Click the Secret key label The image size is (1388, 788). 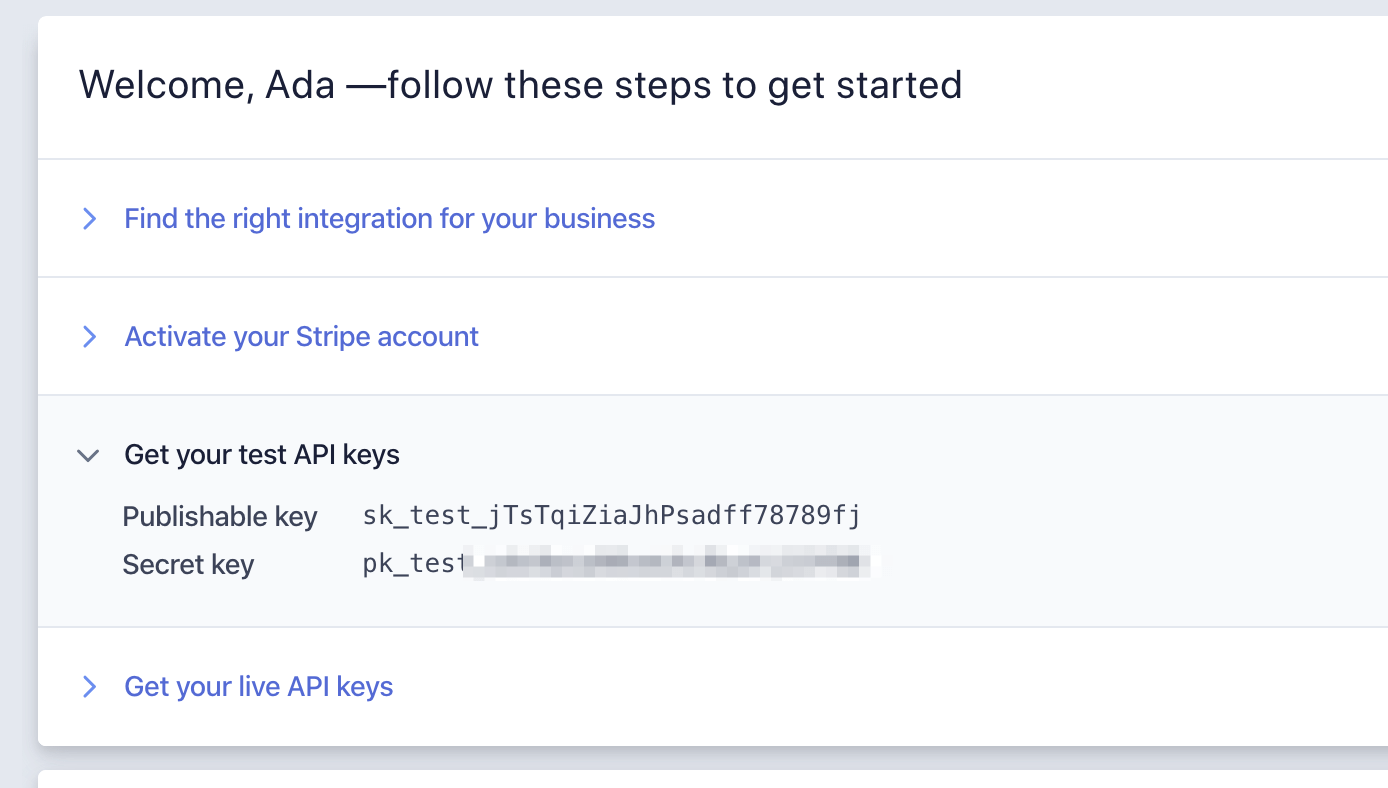click(x=188, y=565)
